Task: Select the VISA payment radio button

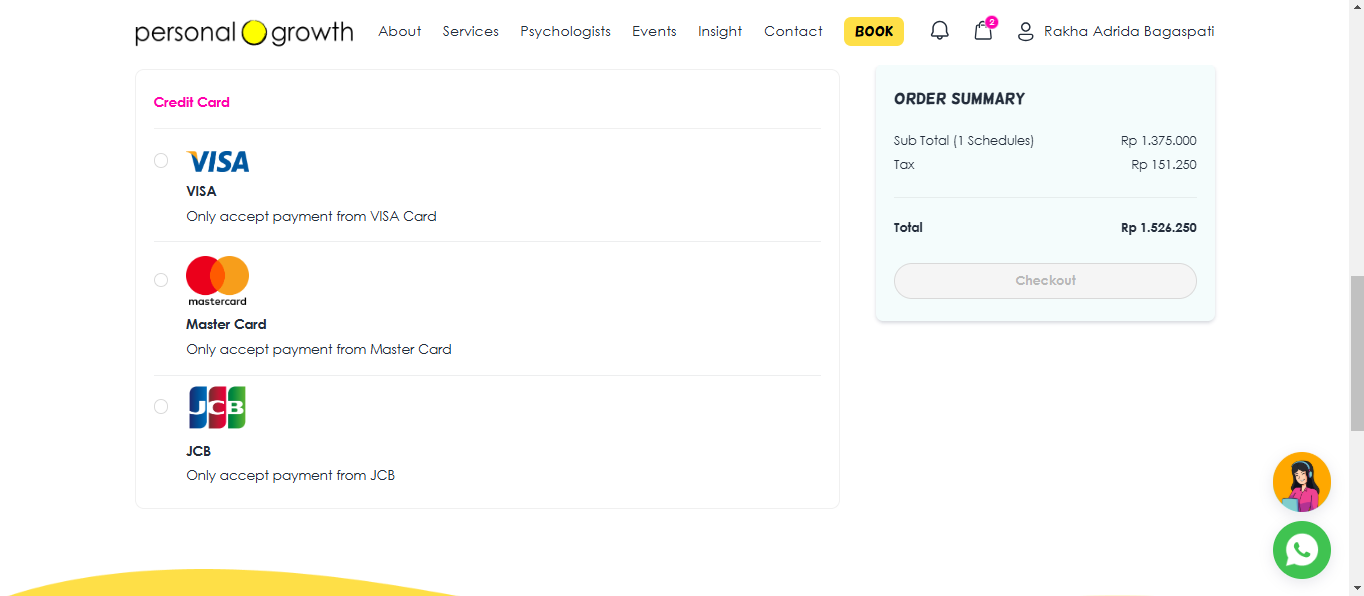Action: coord(161,160)
